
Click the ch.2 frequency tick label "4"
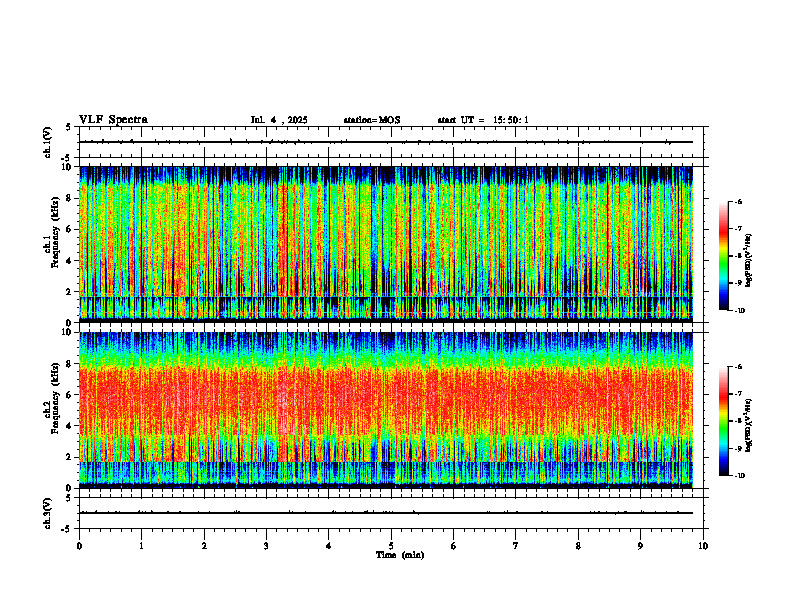tap(70, 426)
